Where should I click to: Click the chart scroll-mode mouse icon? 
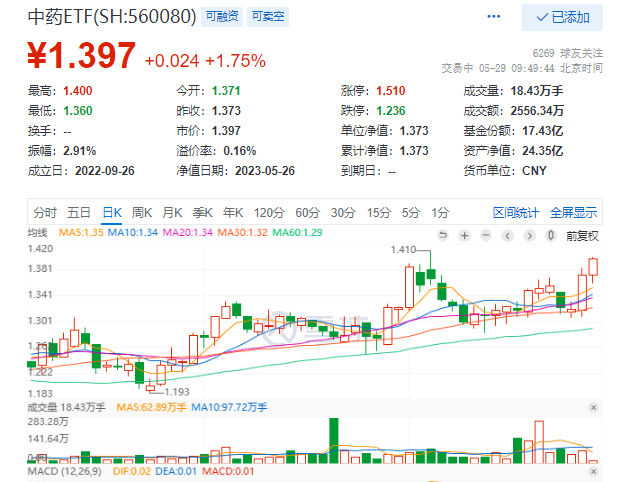click(551, 236)
